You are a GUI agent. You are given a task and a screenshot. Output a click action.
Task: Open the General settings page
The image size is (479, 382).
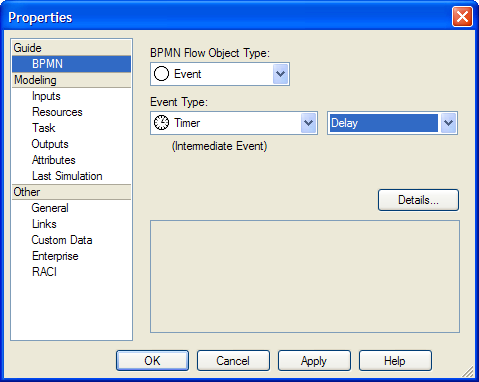pyautogui.click(x=50, y=208)
